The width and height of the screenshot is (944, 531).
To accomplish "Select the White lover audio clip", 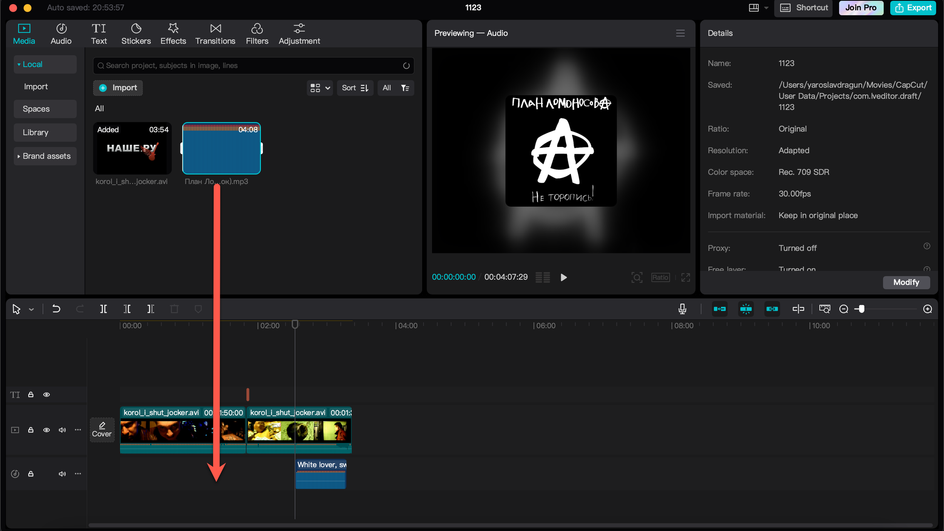I will (321, 474).
